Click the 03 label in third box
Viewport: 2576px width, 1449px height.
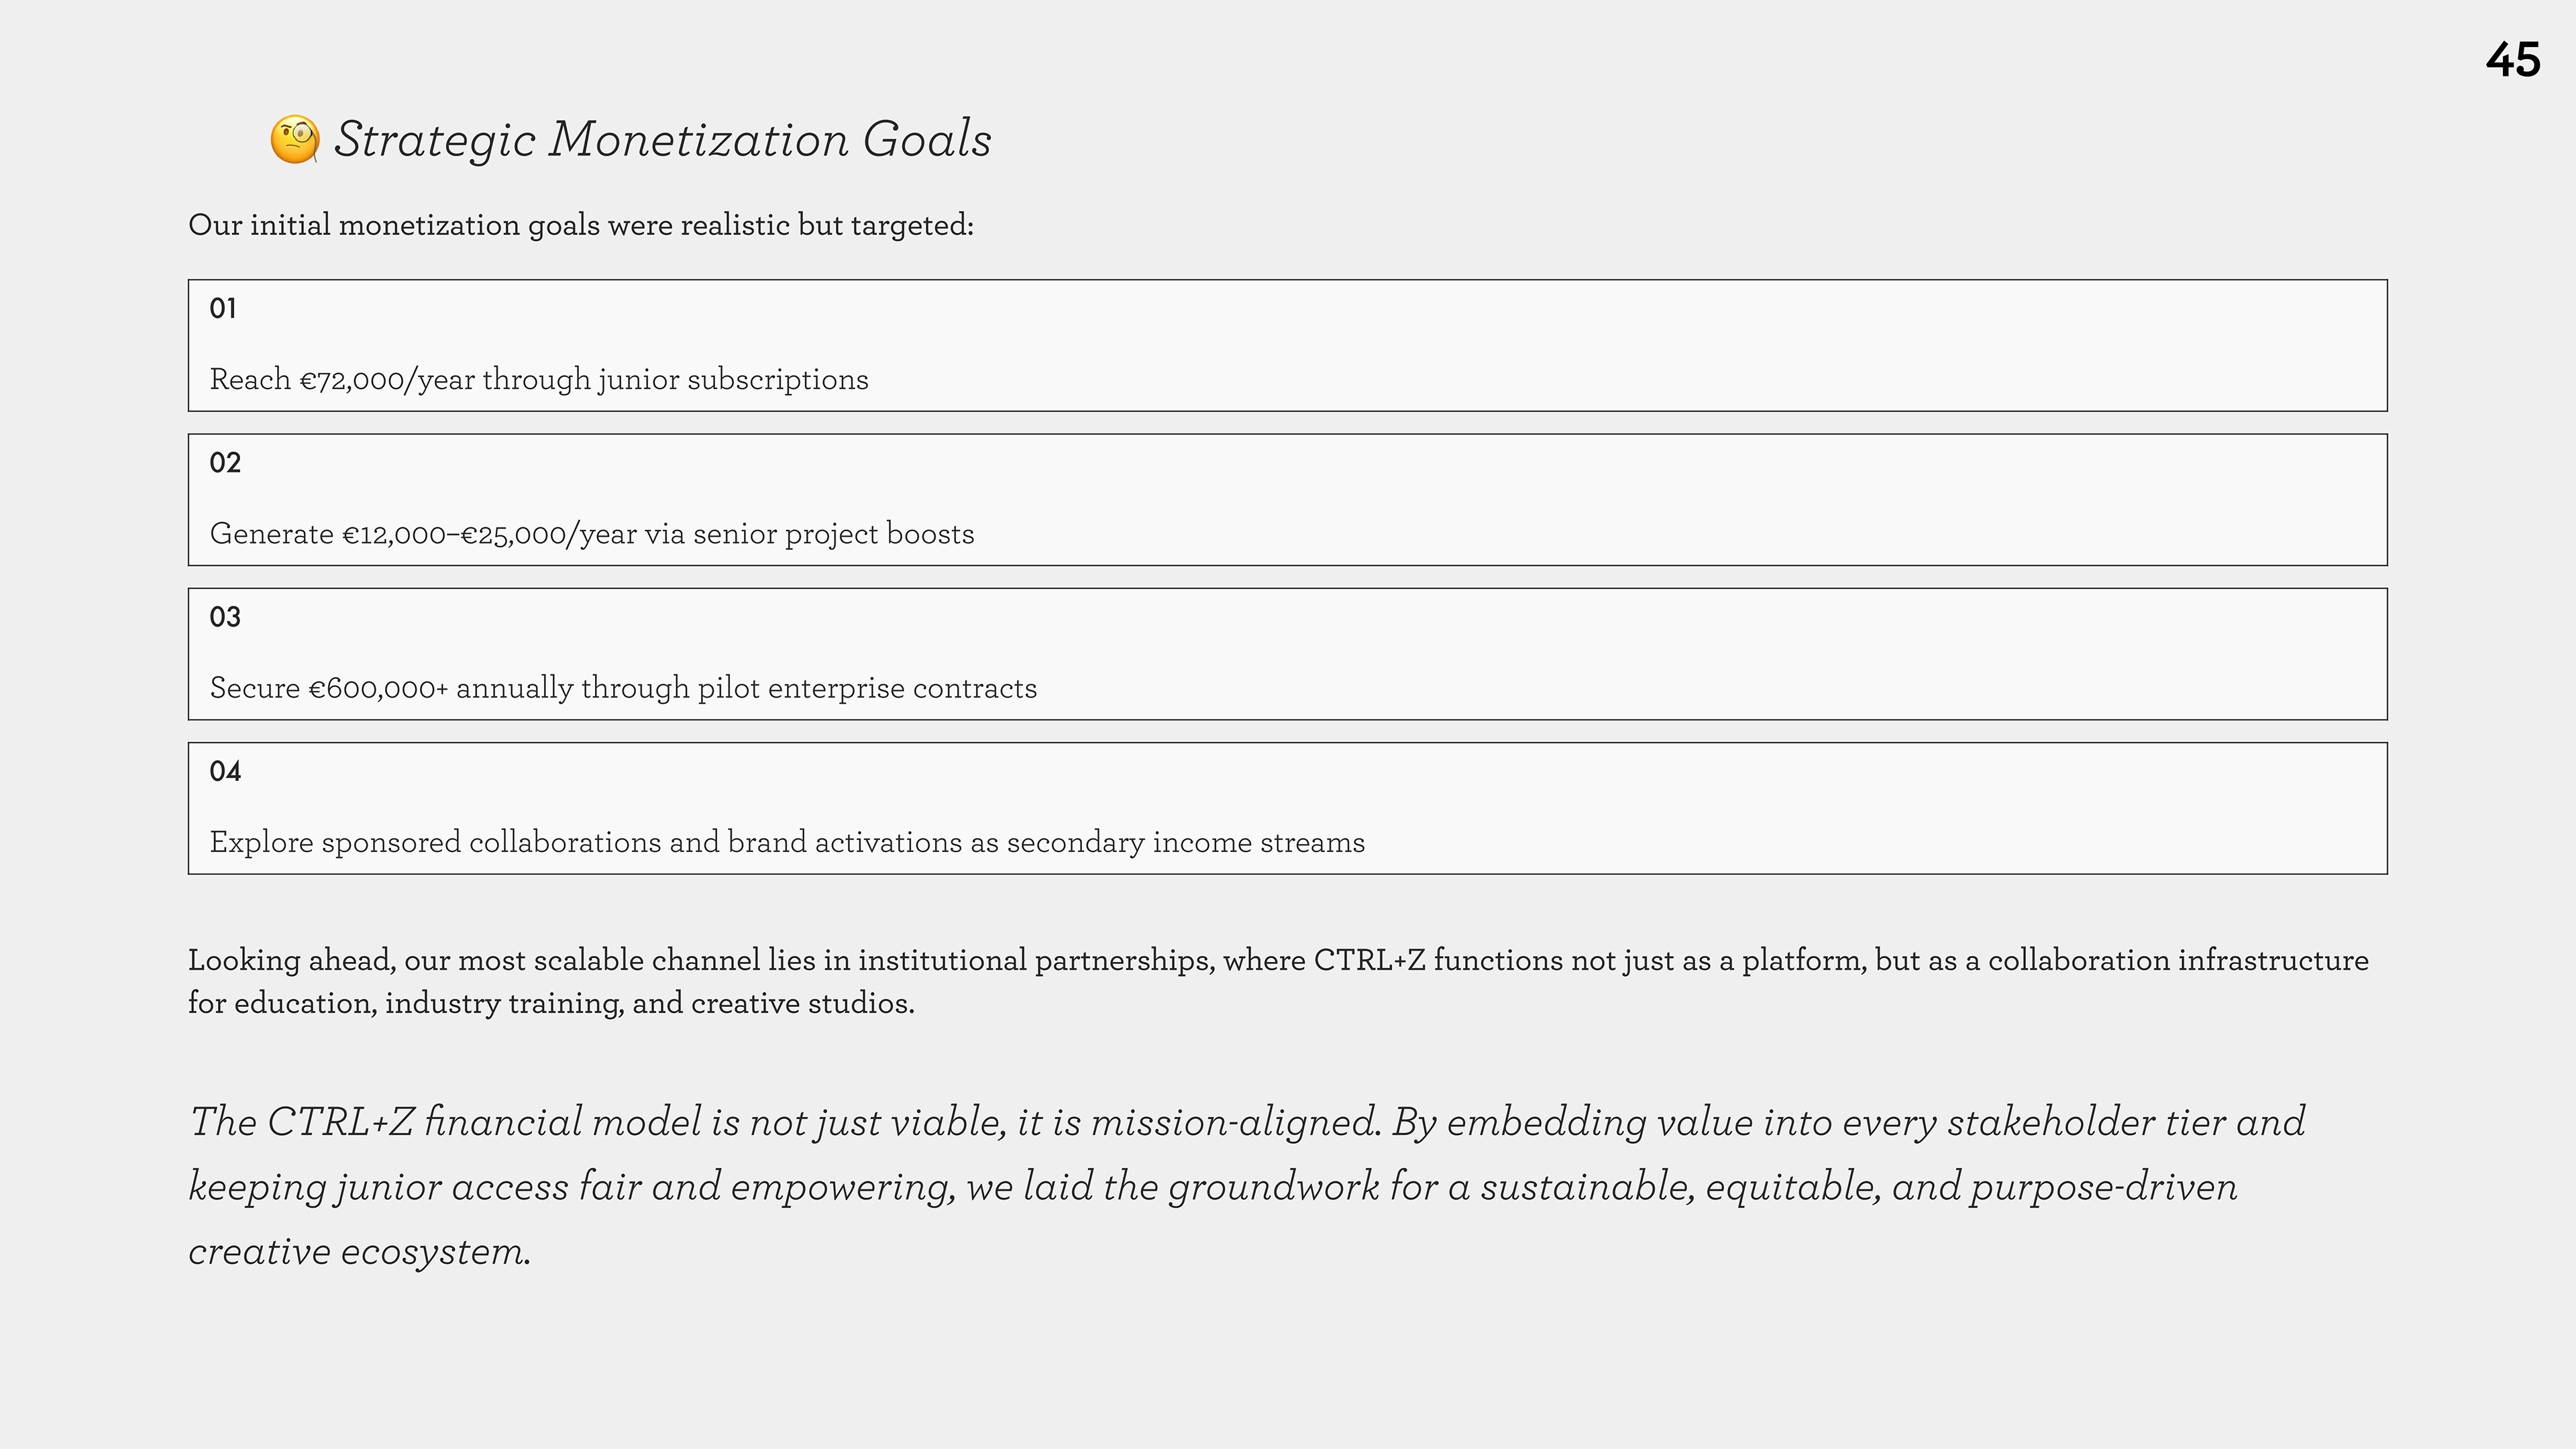coord(225,617)
